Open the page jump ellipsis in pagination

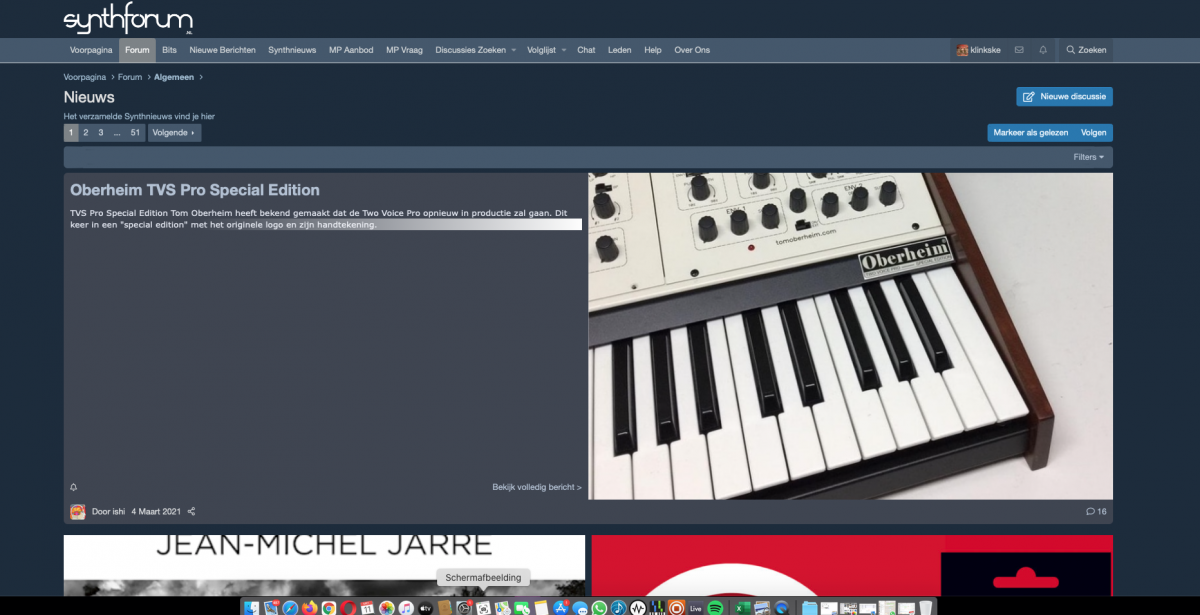[117, 132]
